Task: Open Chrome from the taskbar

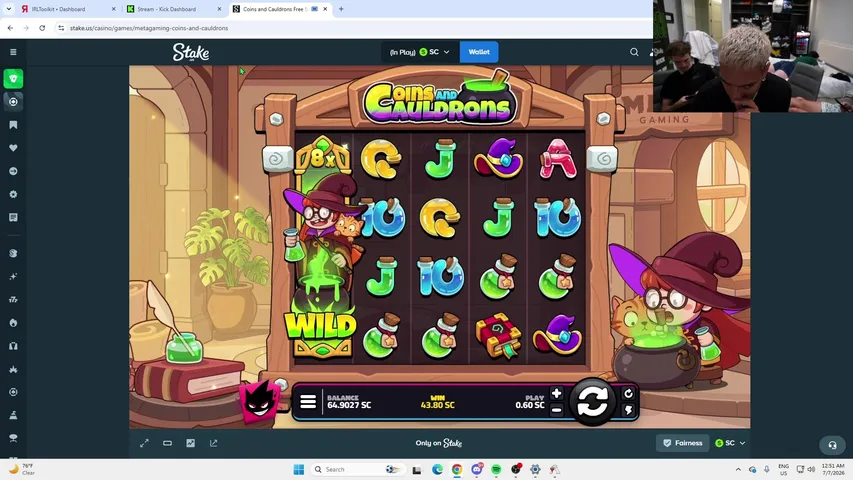Action: 457,469
